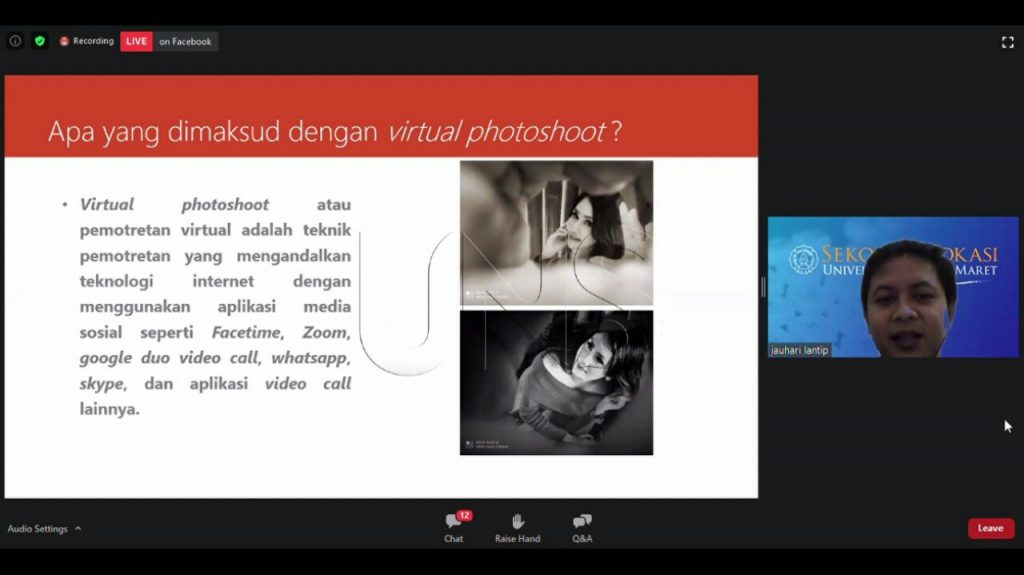The height and width of the screenshot is (575, 1024).
Task: Click the slide title virtual photoshoot heading
Action: (335, 131)
